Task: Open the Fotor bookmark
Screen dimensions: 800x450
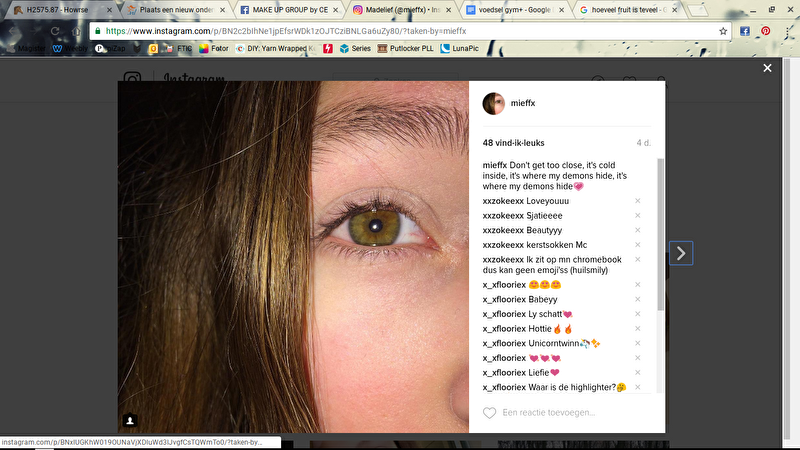Action: click(x=214, y=48)
